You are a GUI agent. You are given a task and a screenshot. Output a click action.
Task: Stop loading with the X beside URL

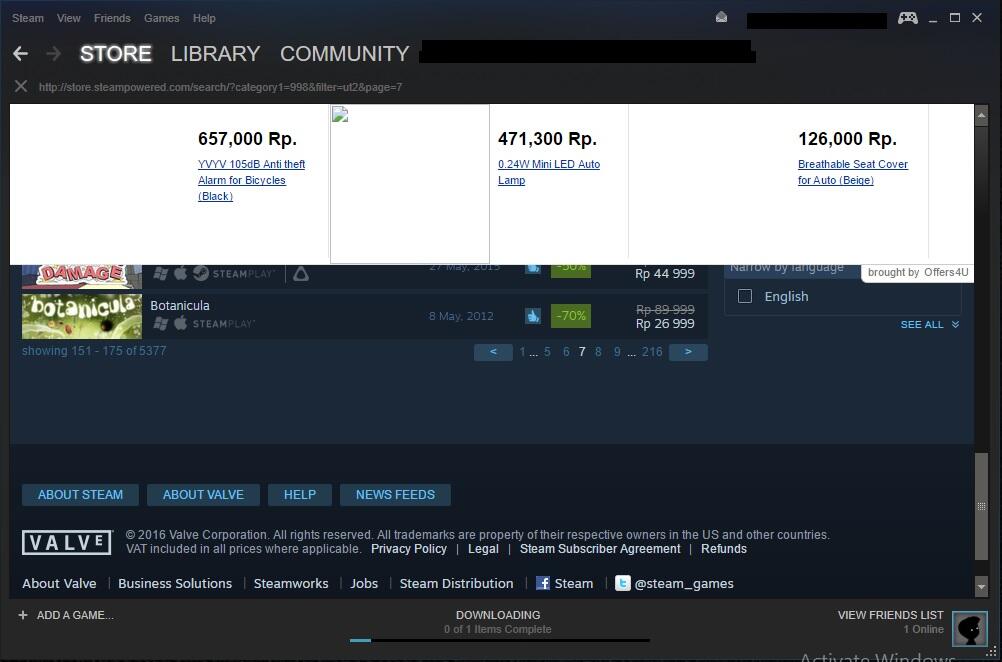(x=21, y=86)
